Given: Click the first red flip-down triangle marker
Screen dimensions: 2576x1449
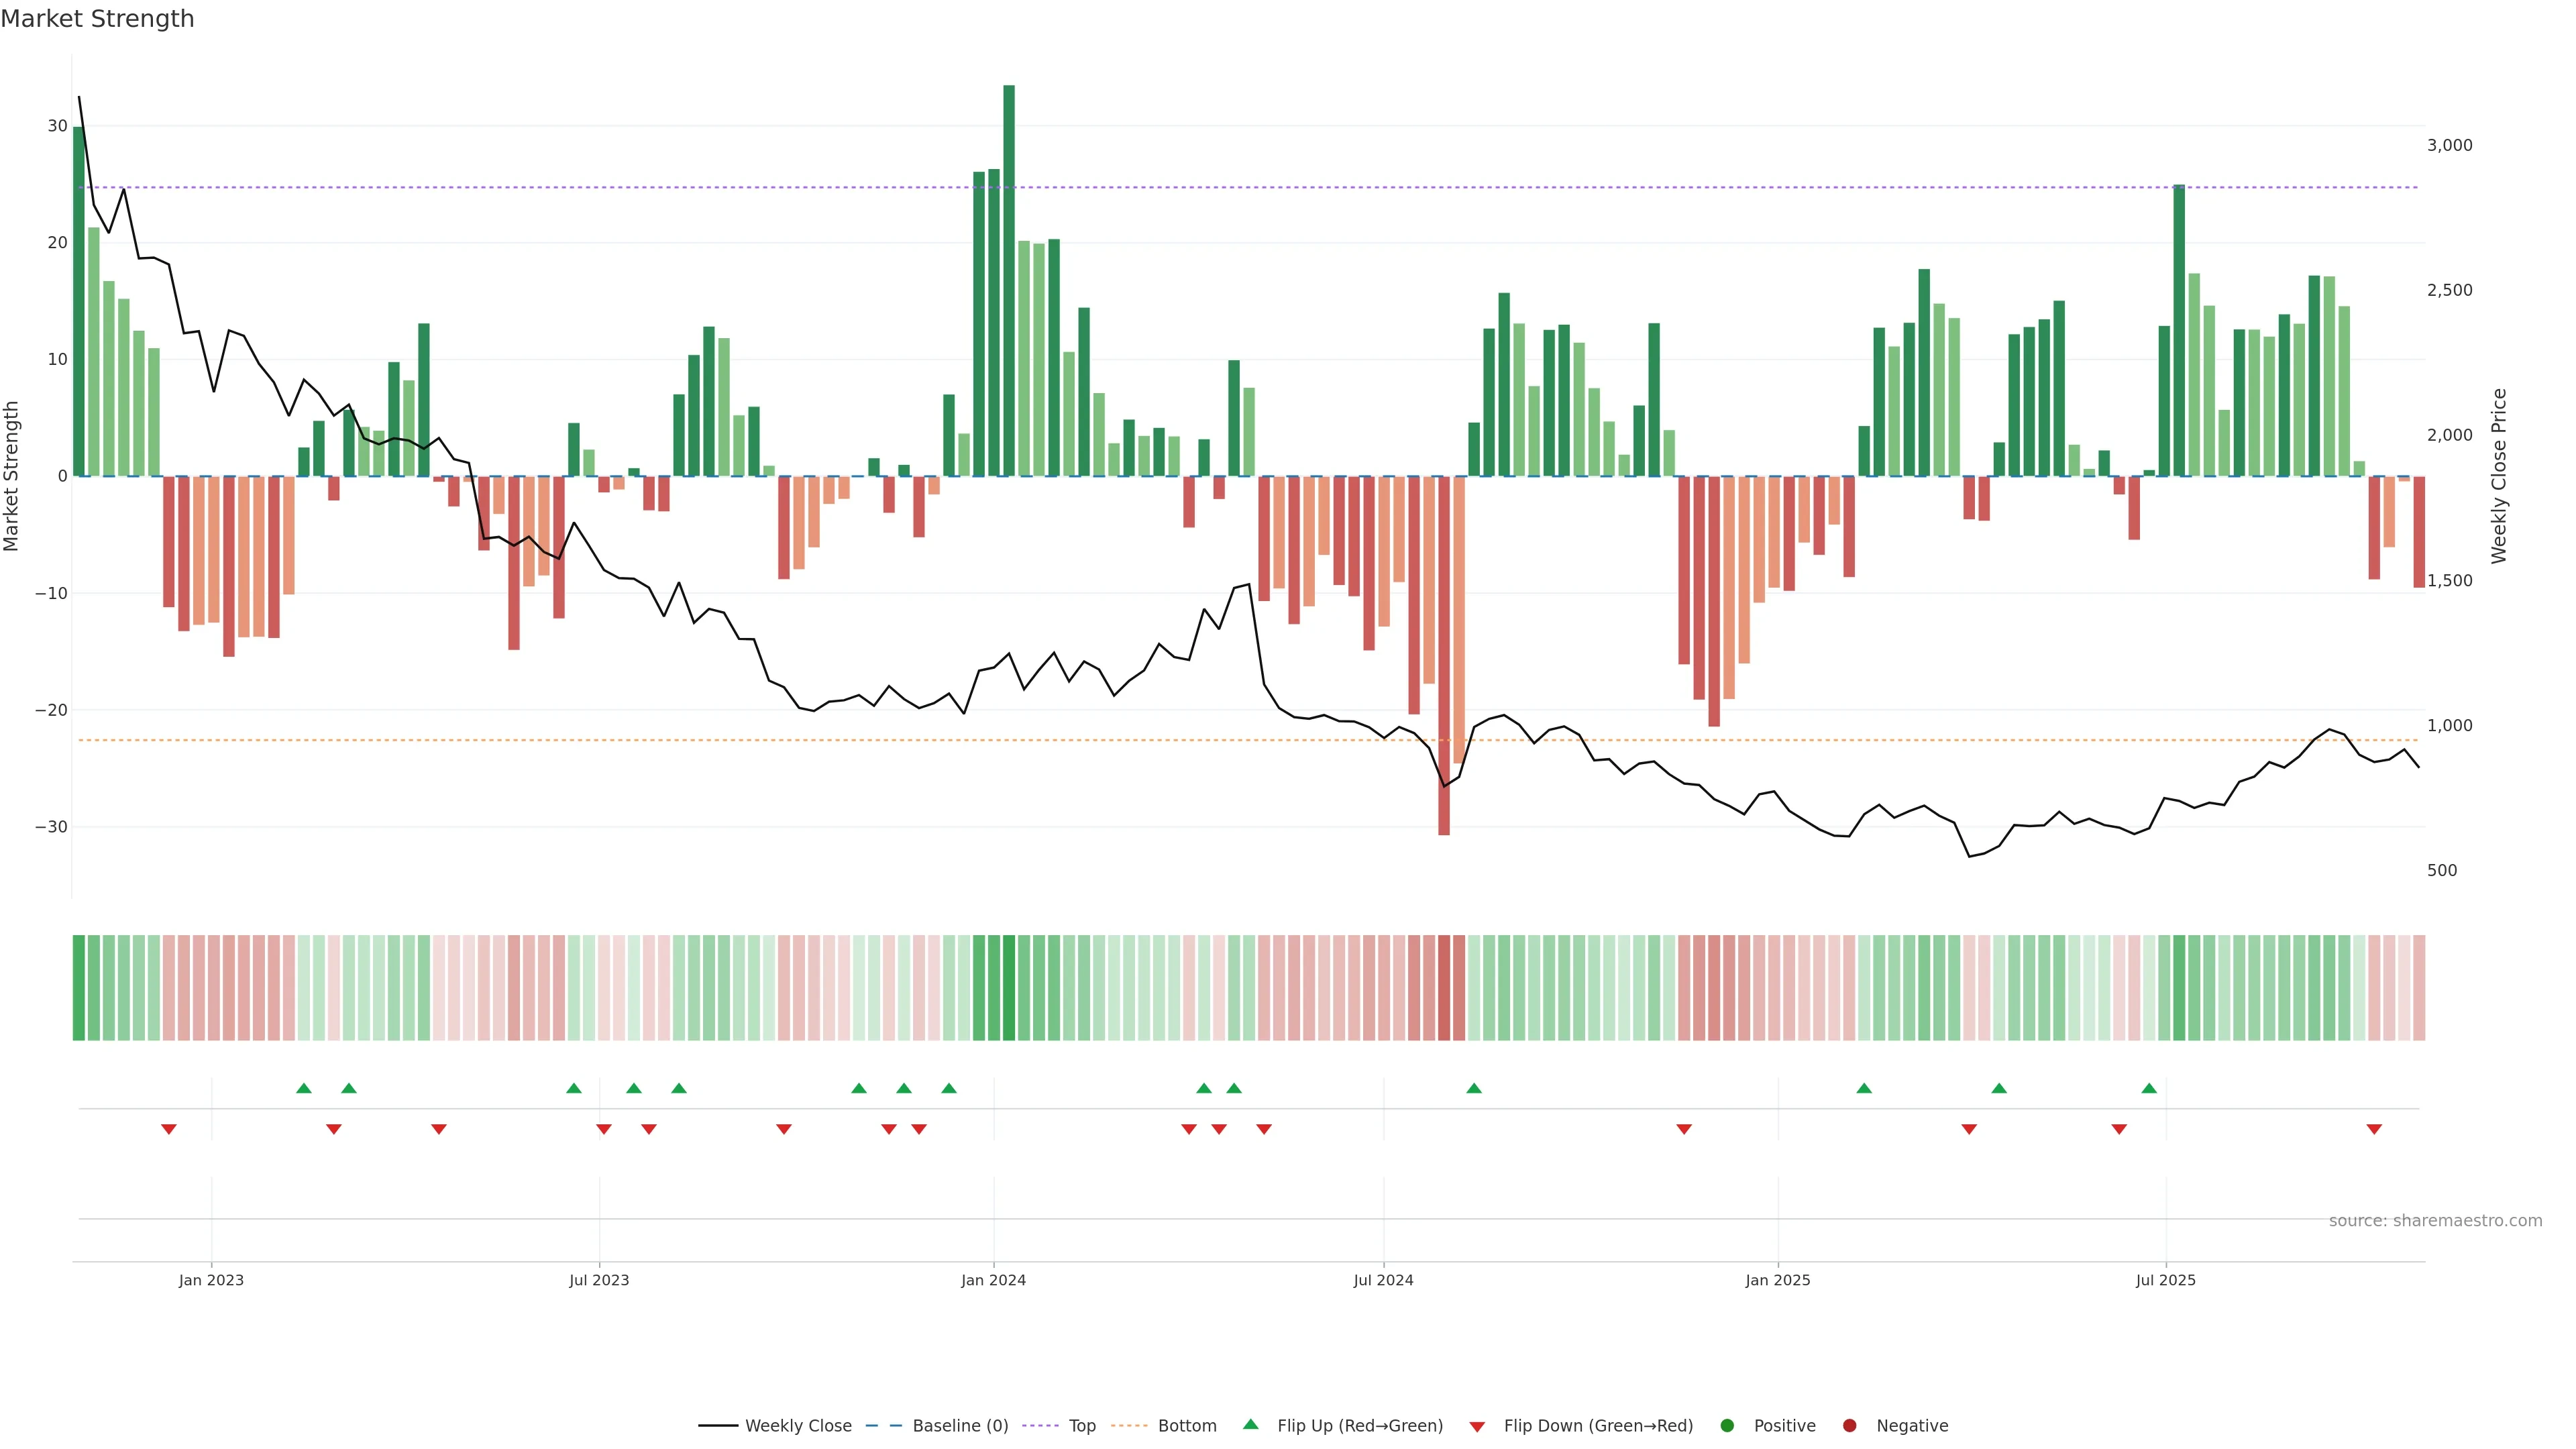Looking at the screenshot, I should pos(169,1129).
